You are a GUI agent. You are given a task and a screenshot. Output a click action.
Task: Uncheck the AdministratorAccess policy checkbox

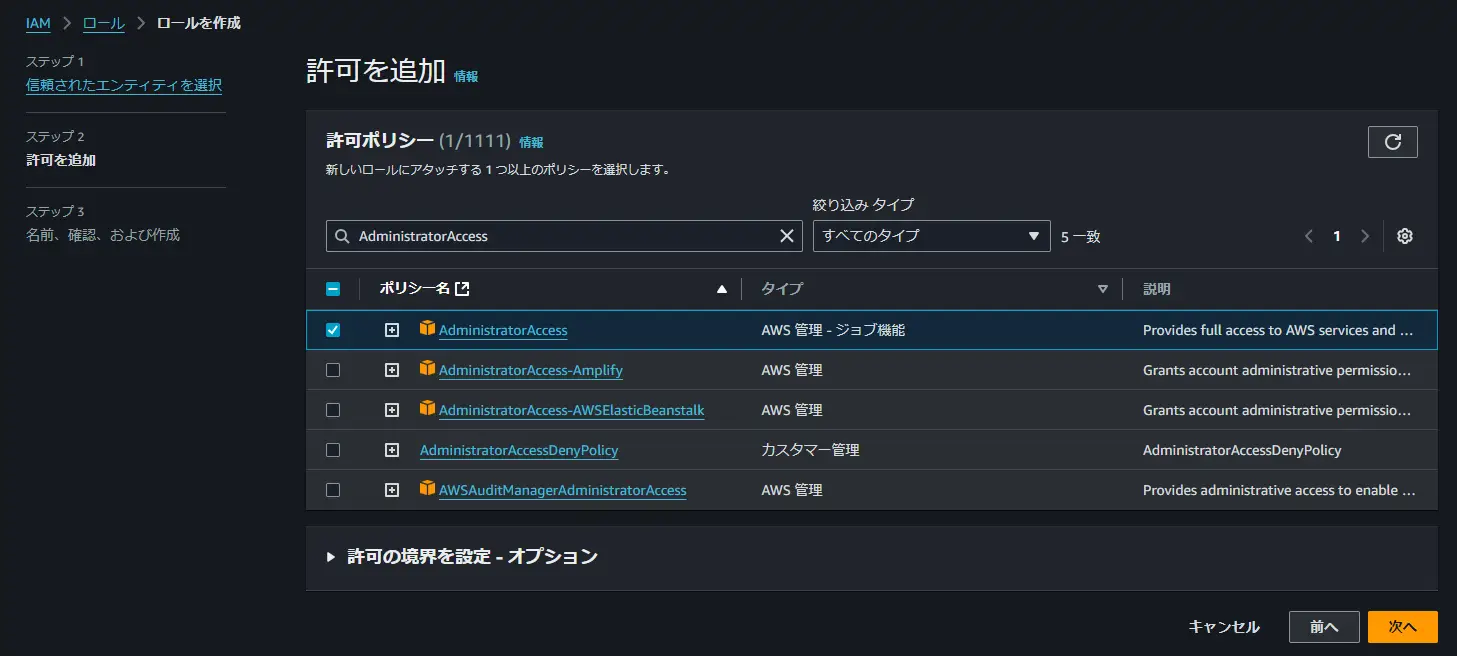pyautogui.click(x=333, y=330)
